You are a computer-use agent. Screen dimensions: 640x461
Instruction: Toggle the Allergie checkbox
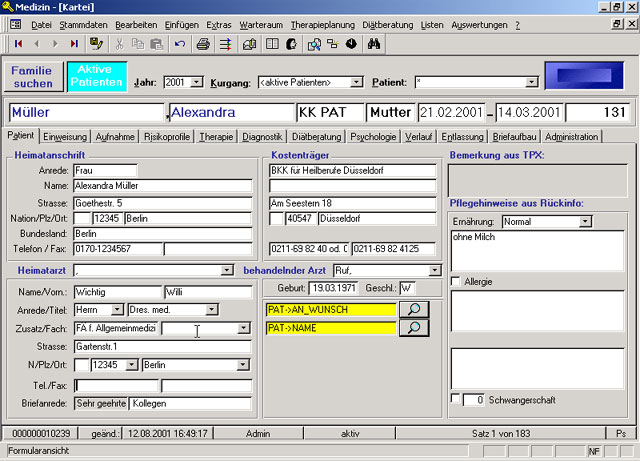click(x=456, y=281)
